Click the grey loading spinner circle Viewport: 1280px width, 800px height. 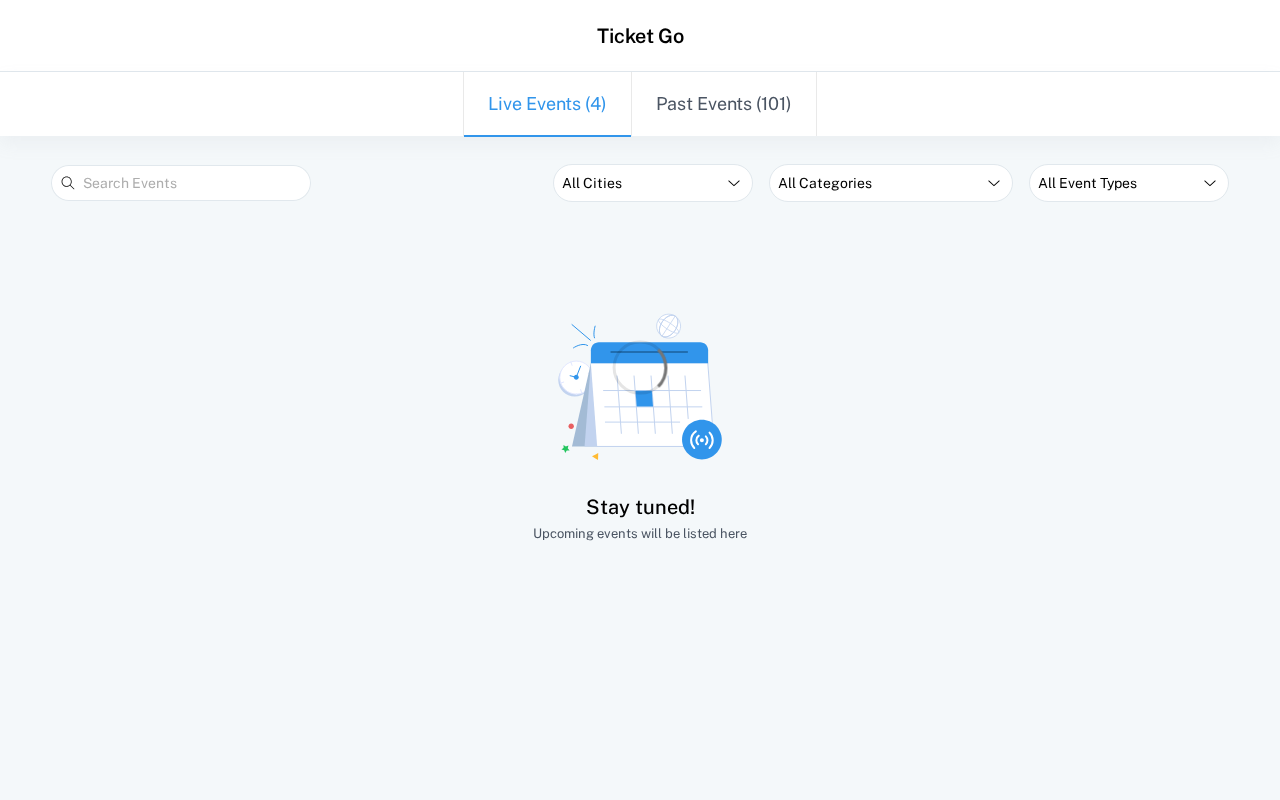[x=640, y=367]
